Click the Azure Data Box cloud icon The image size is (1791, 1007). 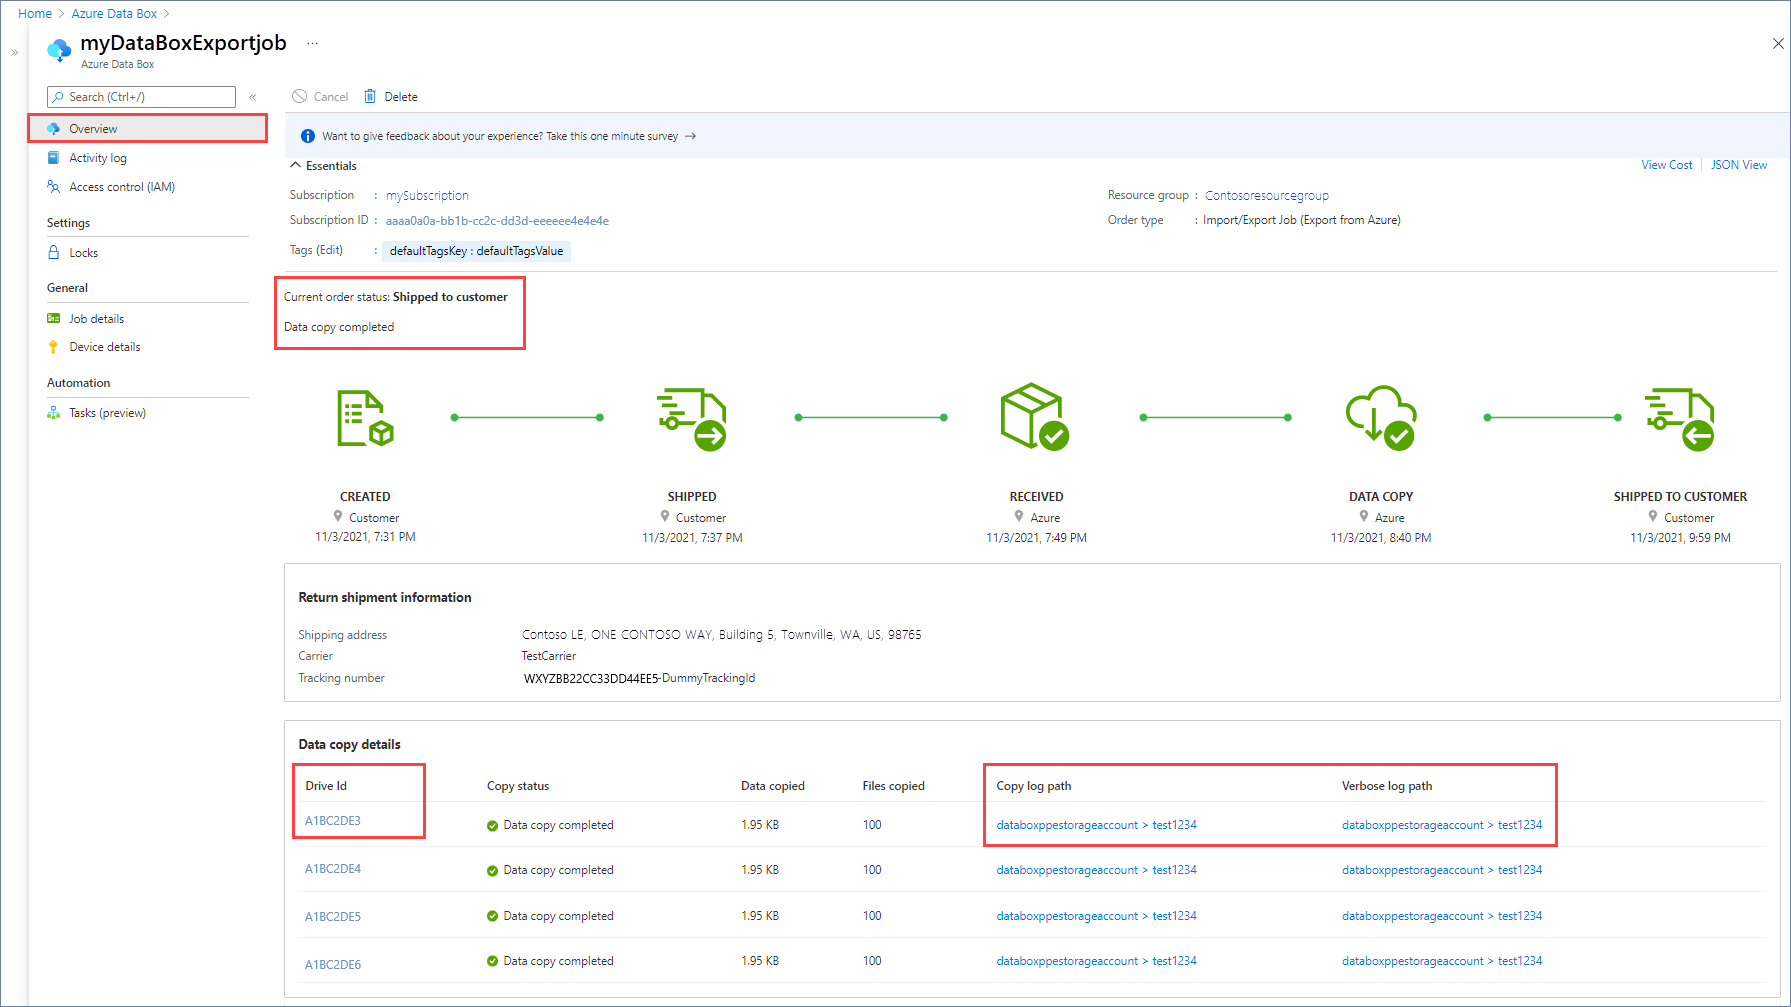point(59,49)
